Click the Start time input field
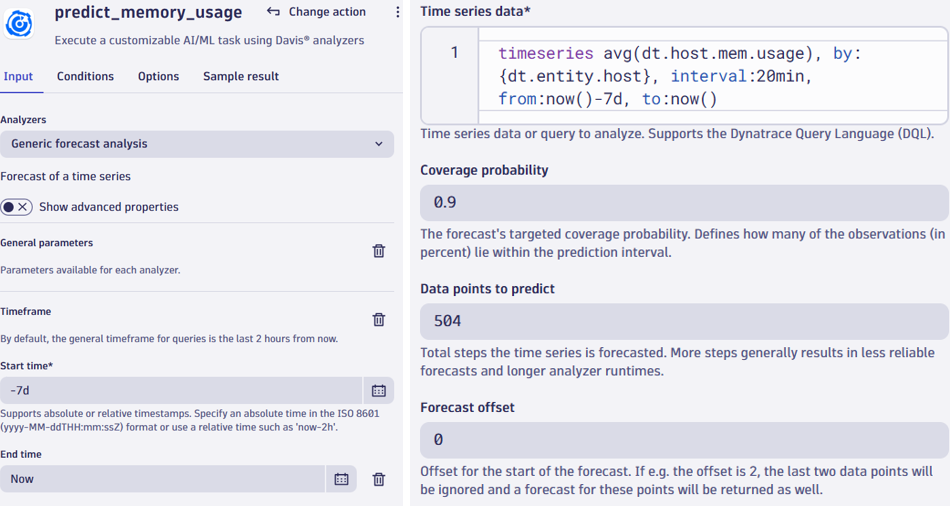The height and width of the screenshot is (507, 950). point(180,391)
